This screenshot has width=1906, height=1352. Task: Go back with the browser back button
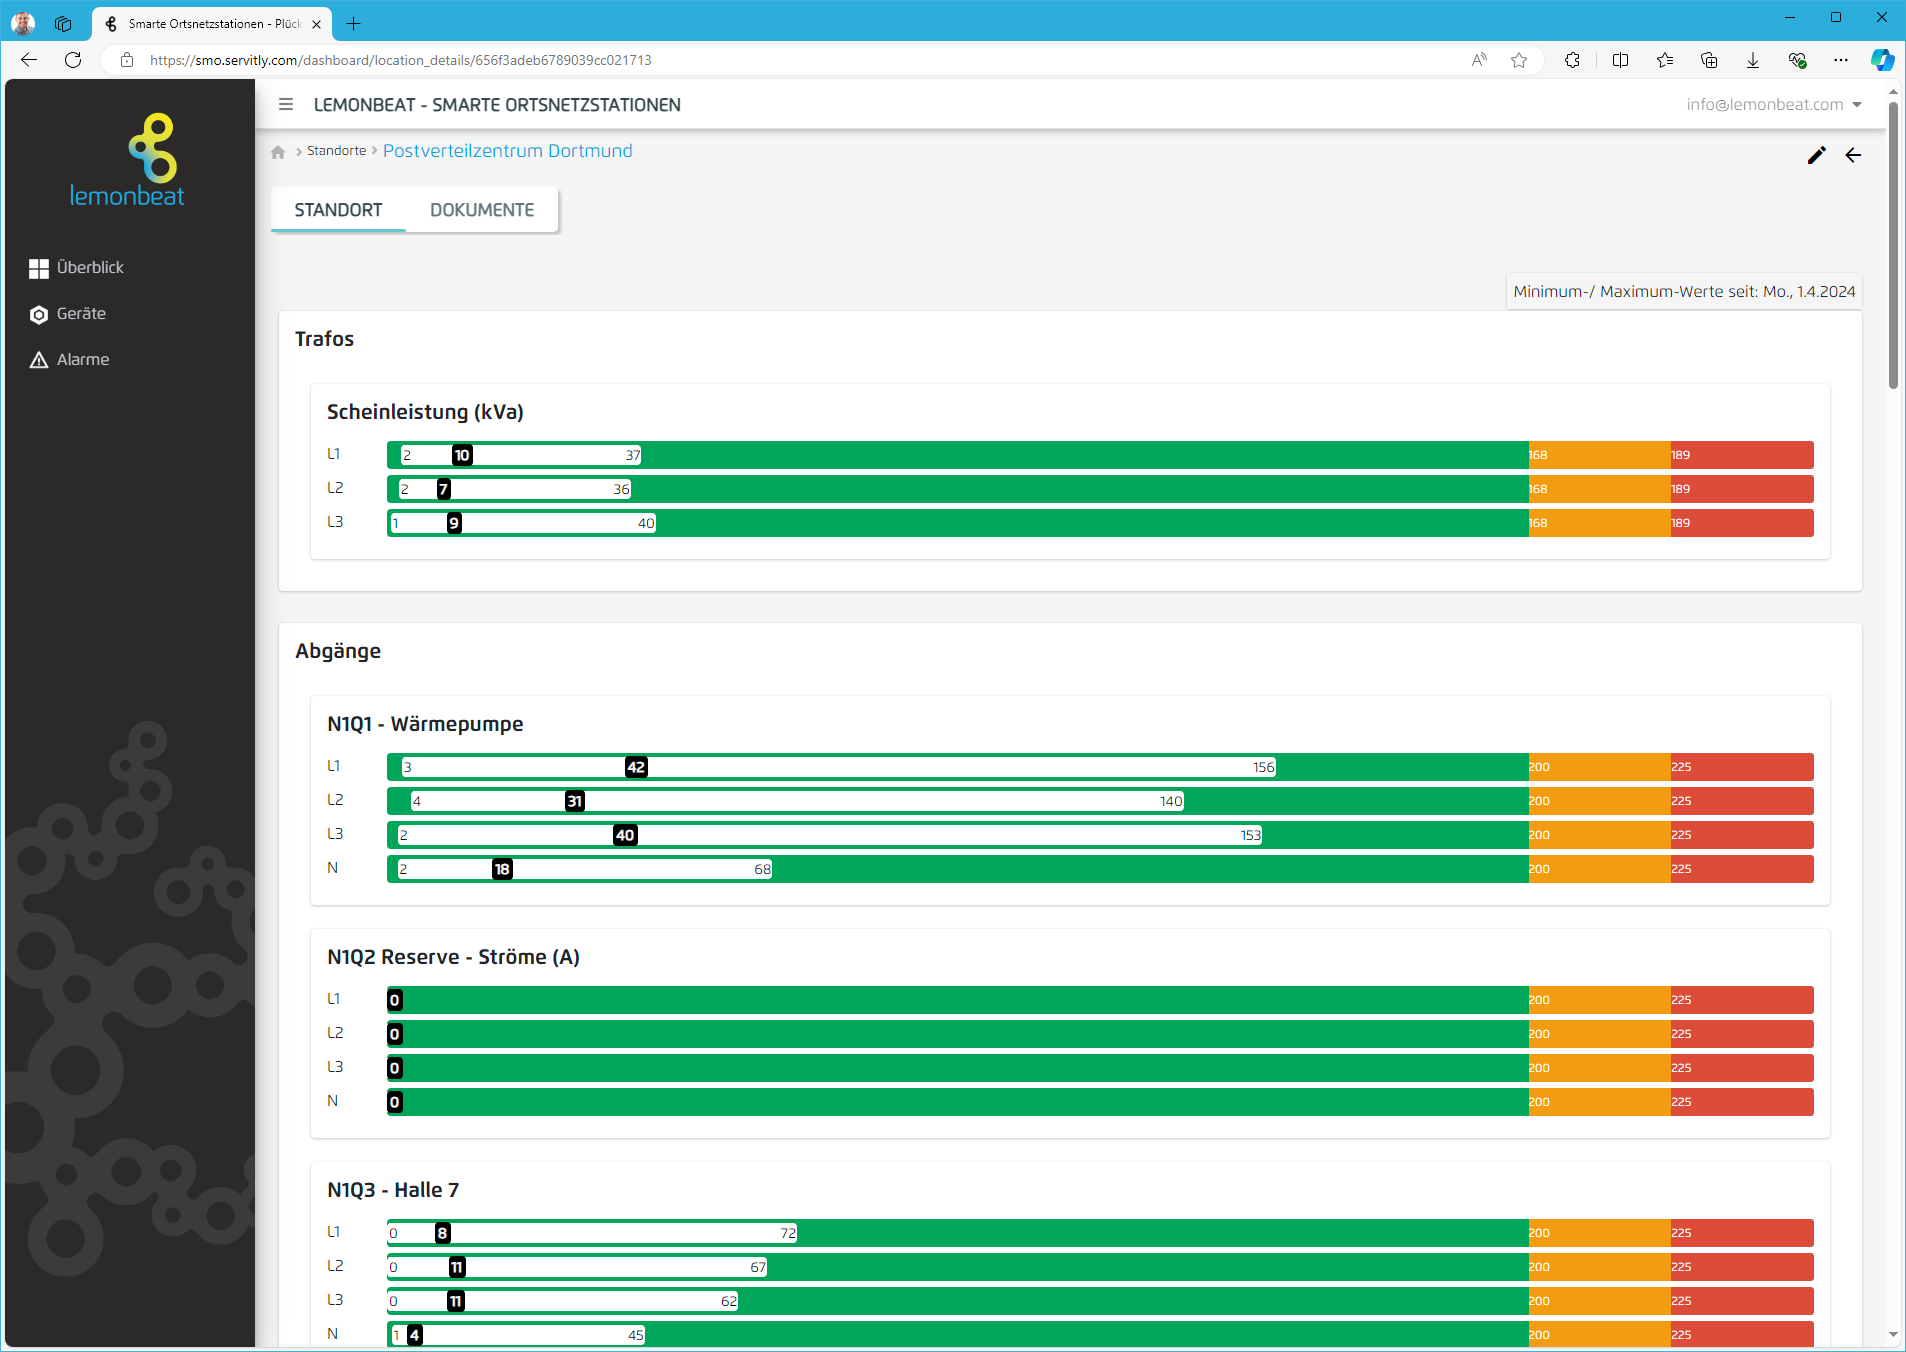pyautogui.click(x=29, y=60)
